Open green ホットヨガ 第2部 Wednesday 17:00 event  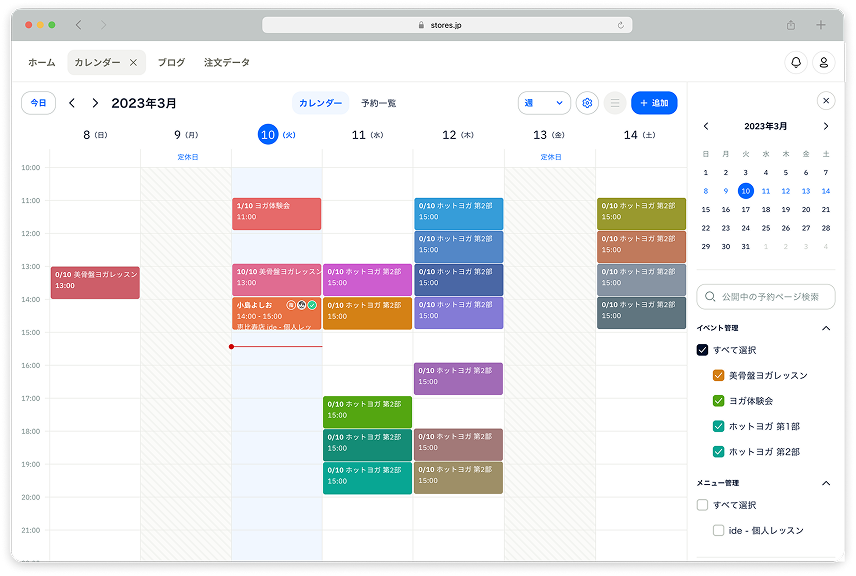pyautogui.click(x=367, y=412)
